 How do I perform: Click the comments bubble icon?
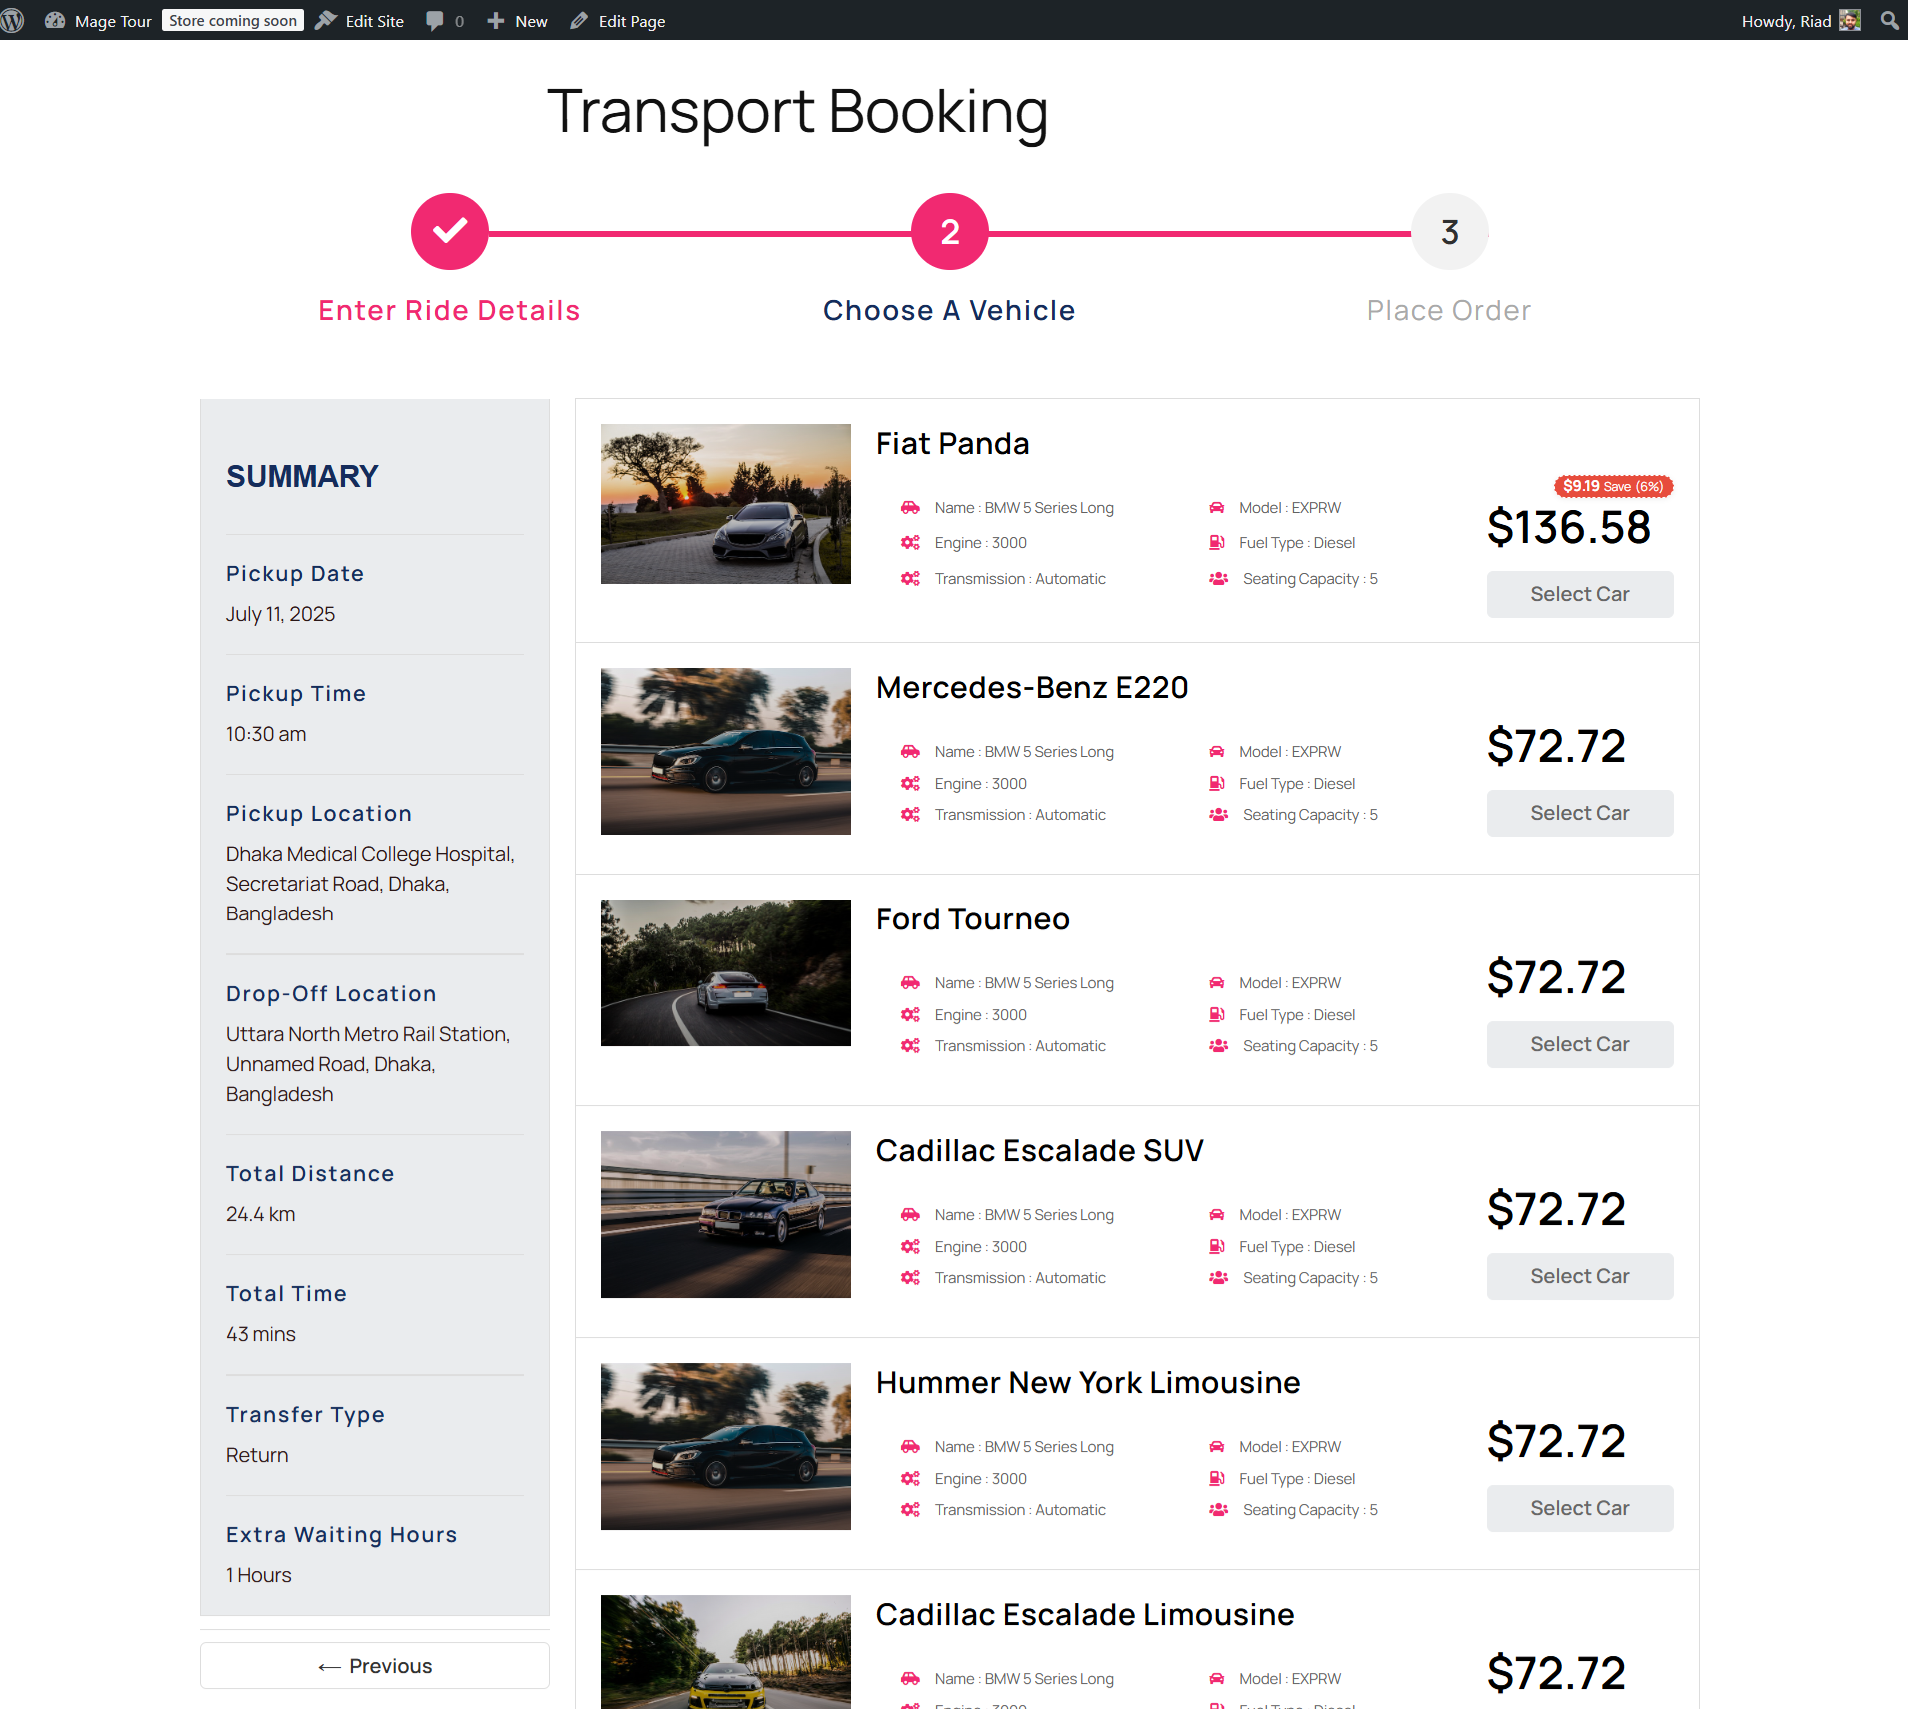pyautogui.click(x=434, y=20)
